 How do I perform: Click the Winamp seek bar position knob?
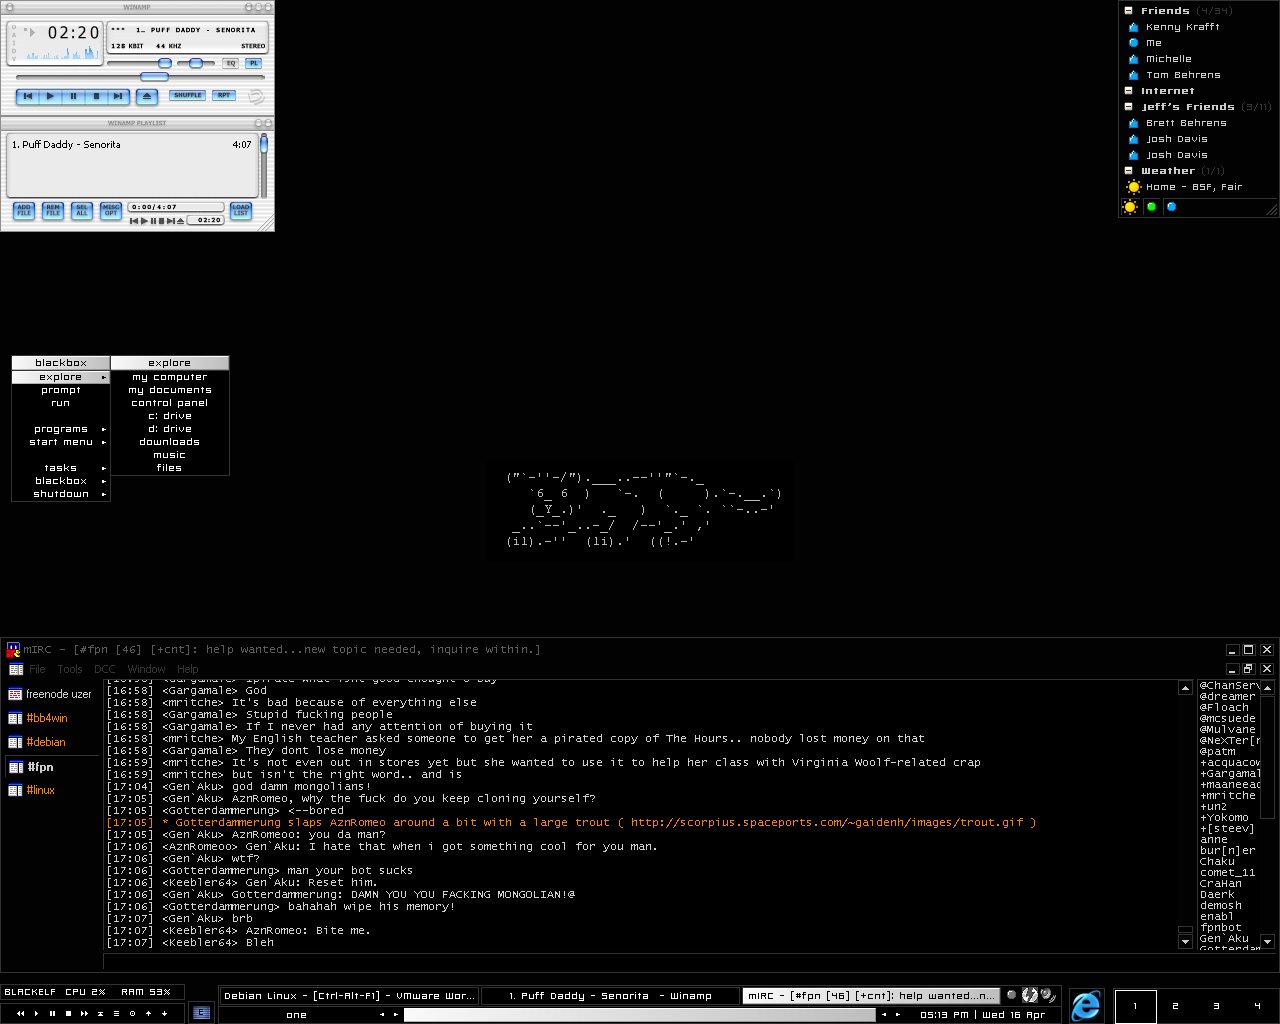pos(154,77)
